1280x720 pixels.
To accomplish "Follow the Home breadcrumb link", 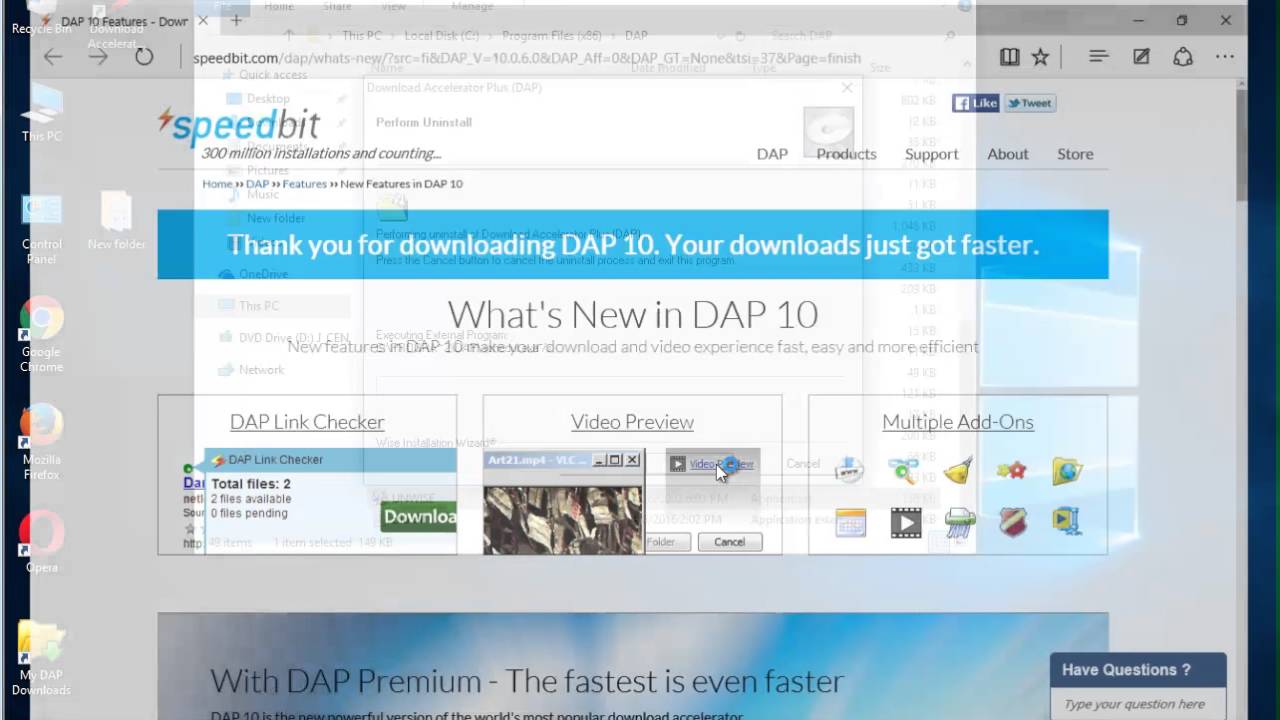I will (217, 184).
